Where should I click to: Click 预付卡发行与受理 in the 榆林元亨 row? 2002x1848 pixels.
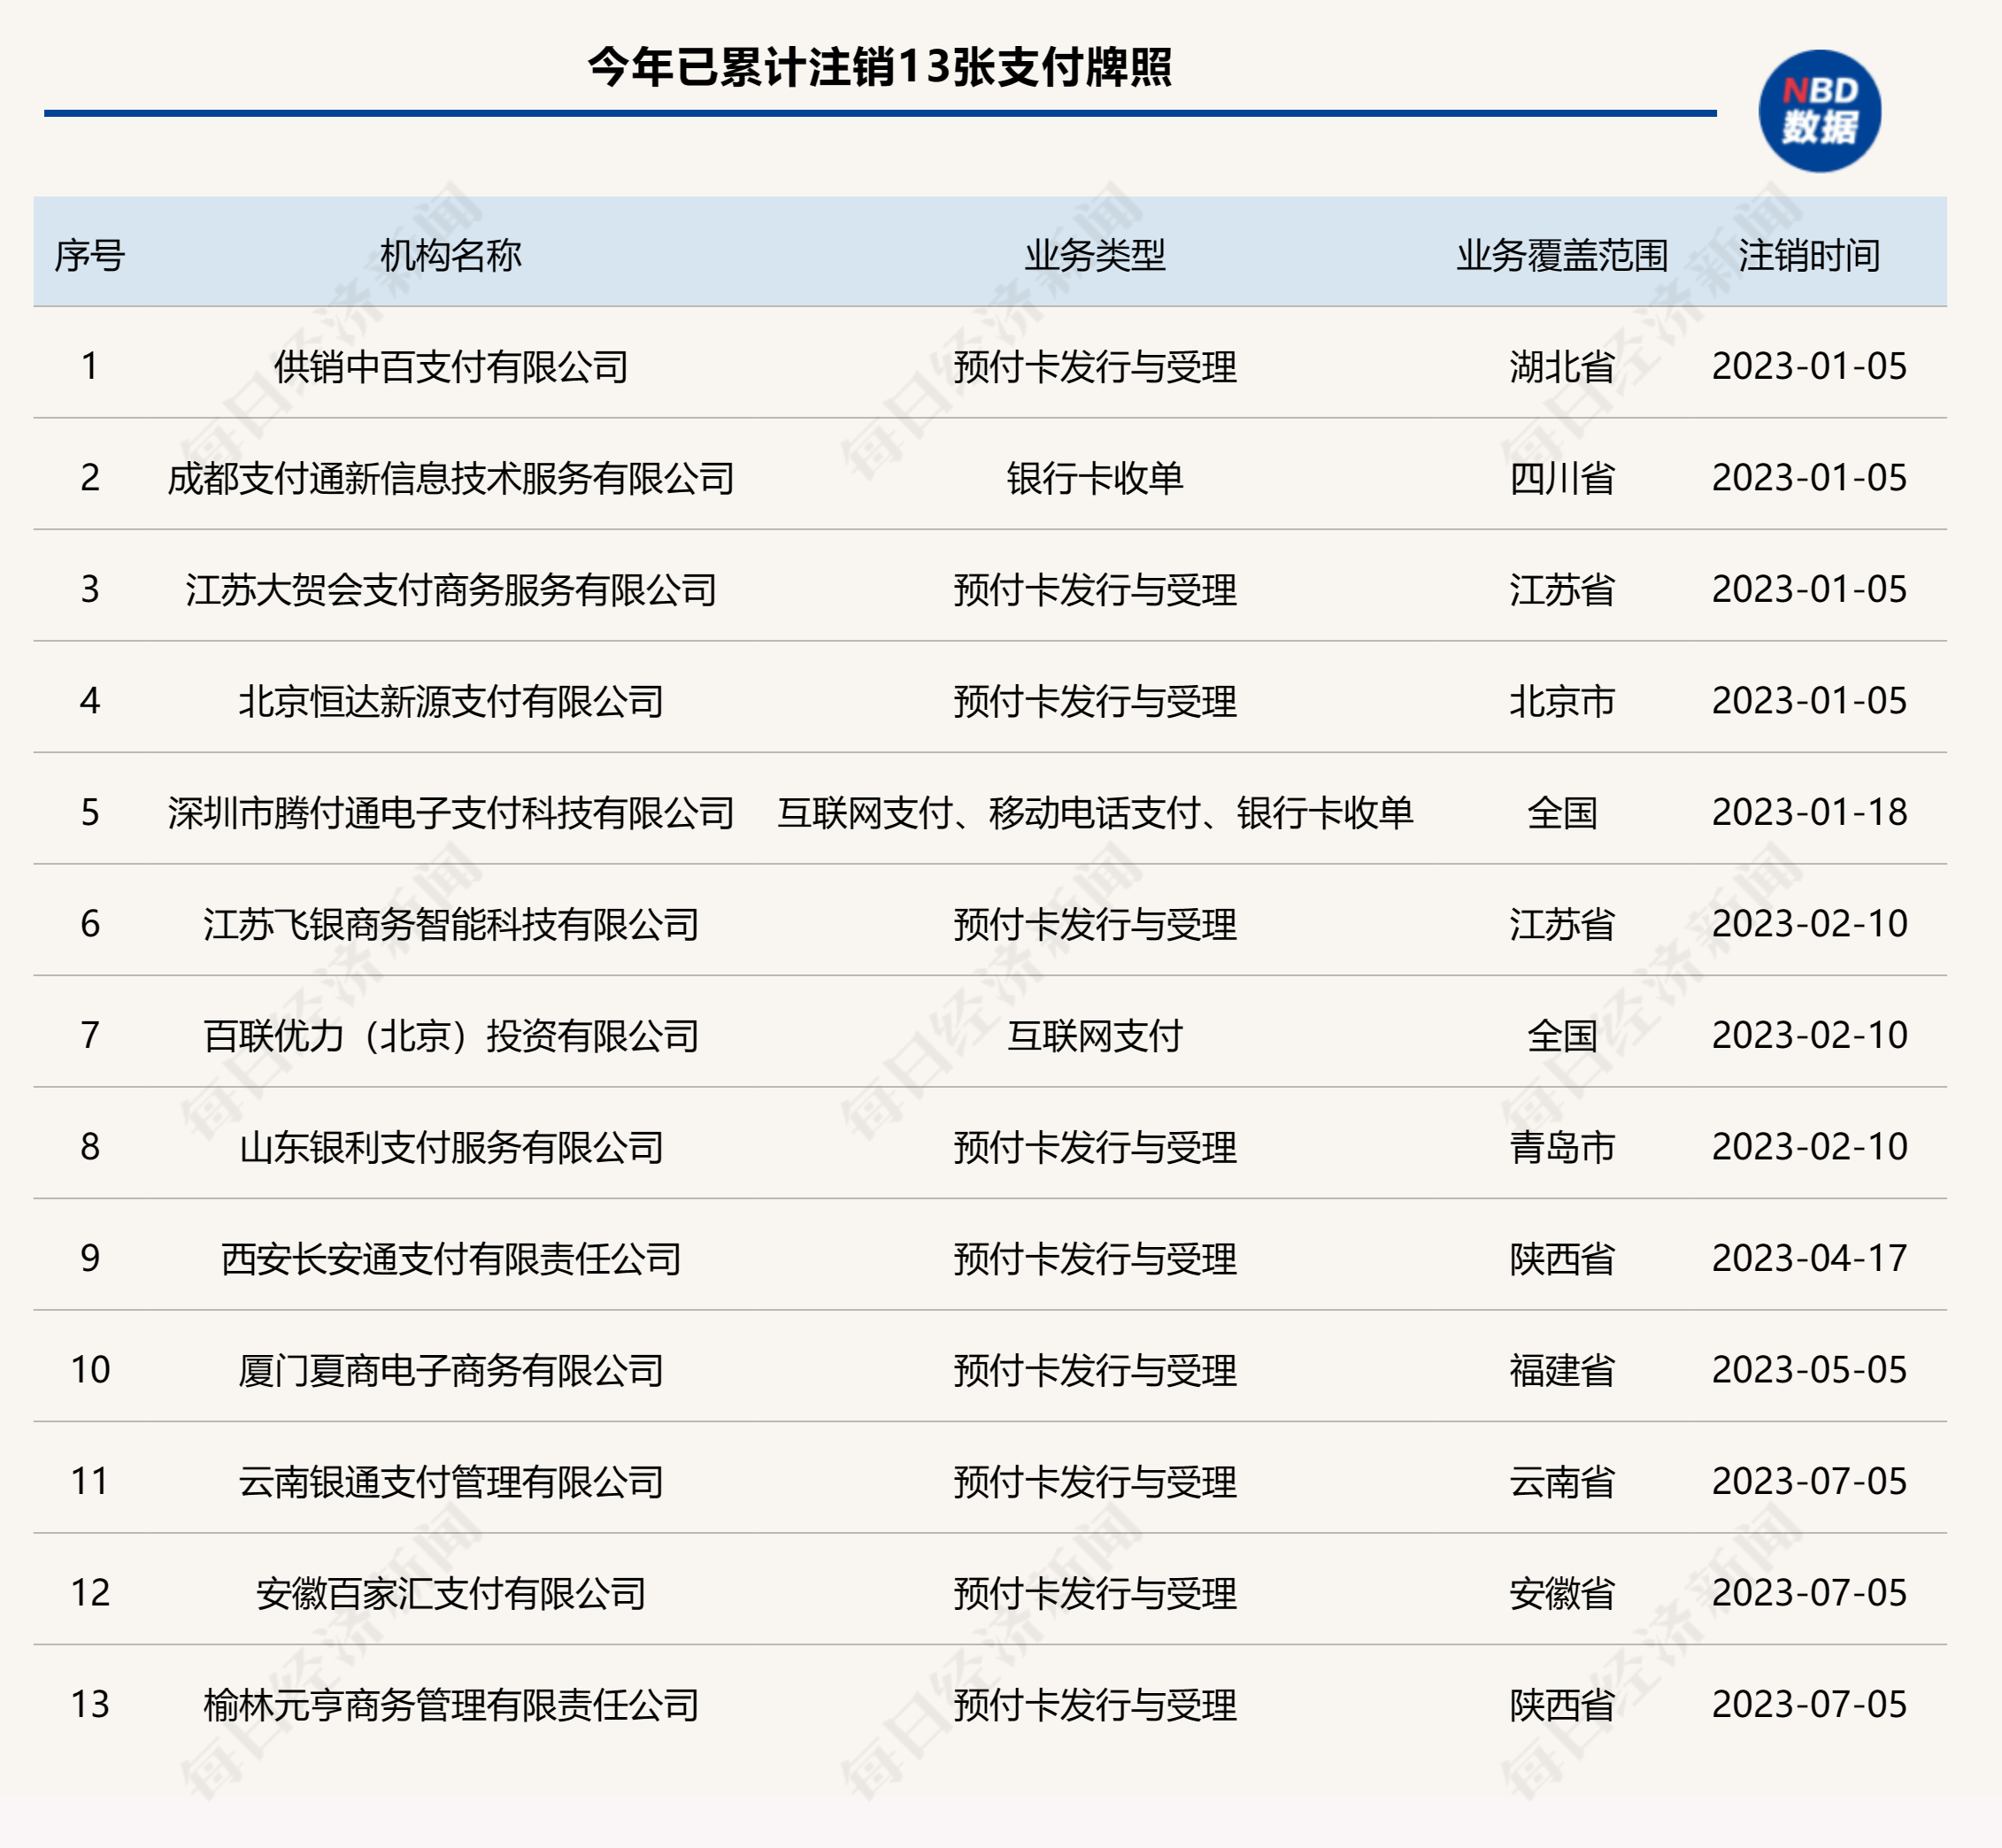[1095, 1705]
